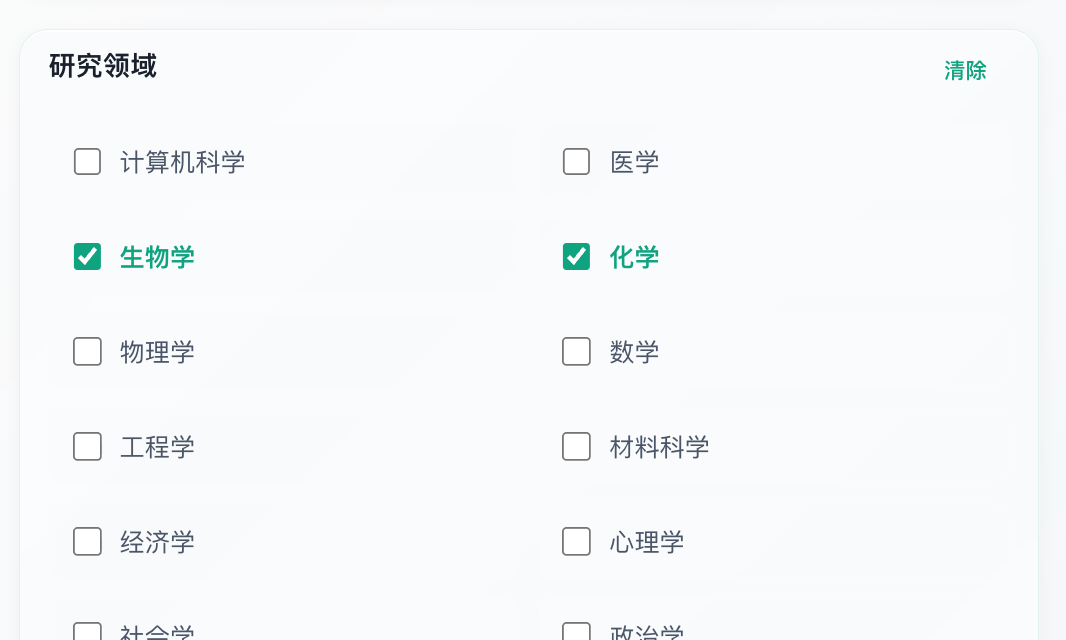The height and width of the screenshot is (640, 1066).
Task: Enable the 材料科学 checkbox
Action: [x=576, y=447]
